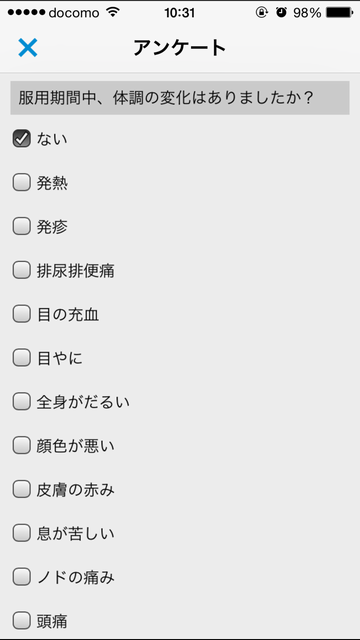Check the 息が苦しい checkbox
This screenshot has width=360, height=640.
click(x=22, y=533)
